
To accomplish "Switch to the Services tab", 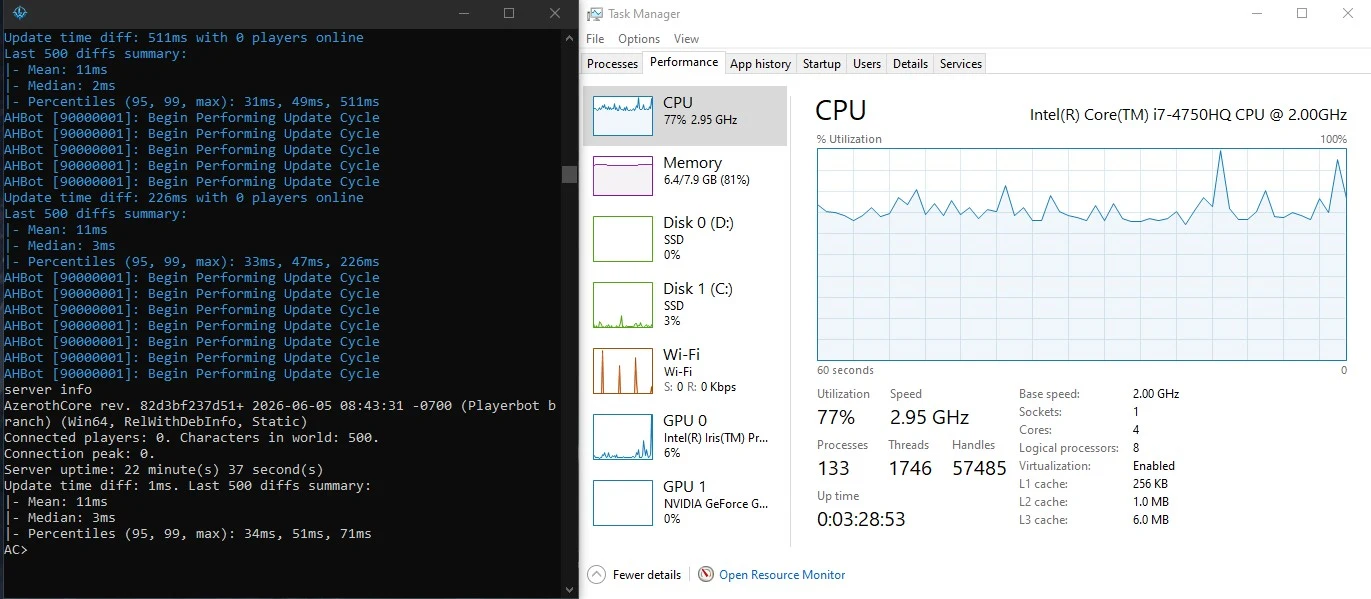I will (961, 64).
